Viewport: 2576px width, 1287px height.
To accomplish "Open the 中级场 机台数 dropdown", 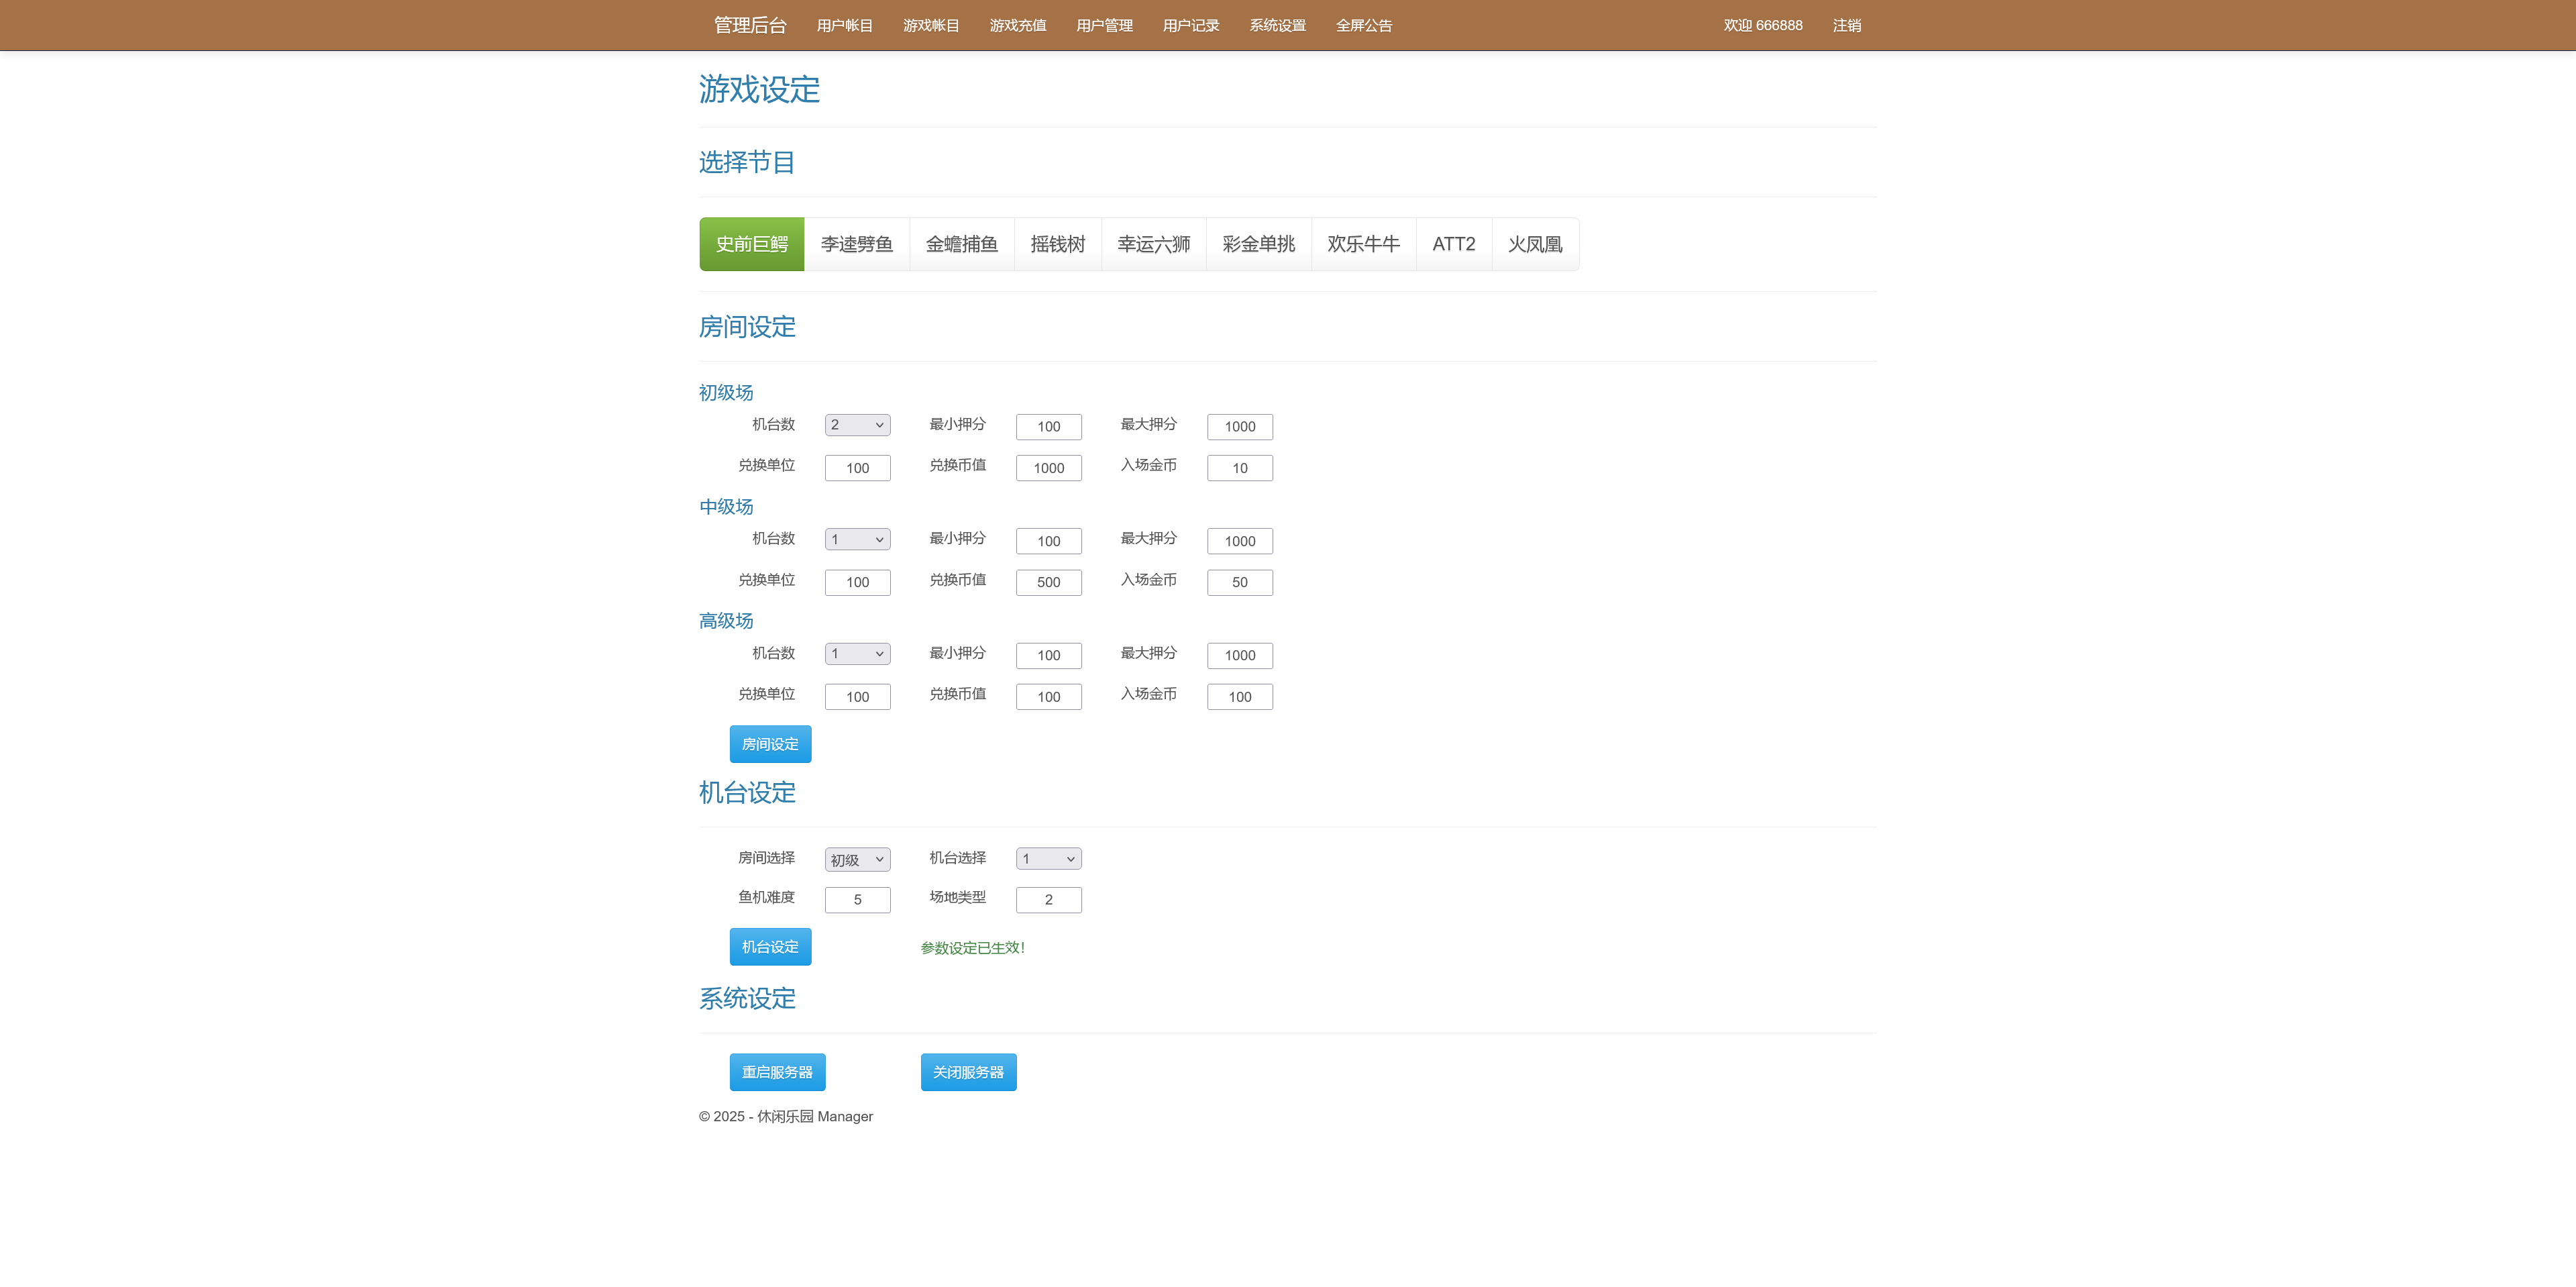I will click(x=856, y=539).
